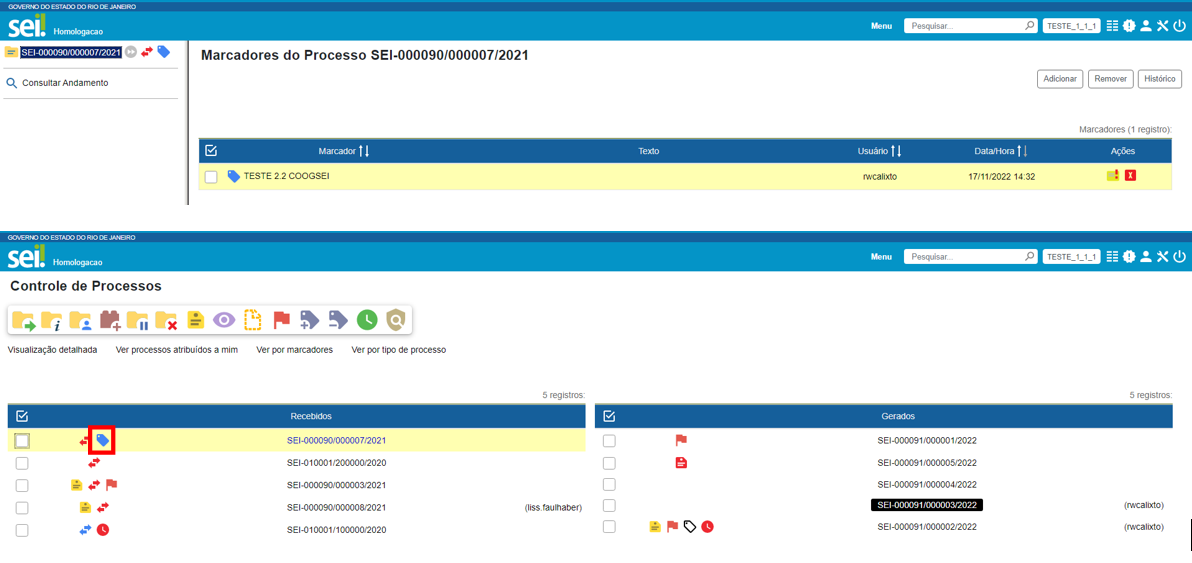This screenshot has height=563, width=1192.
Task: Click the green clock icon in the toolbar
Action: [367, 320]
